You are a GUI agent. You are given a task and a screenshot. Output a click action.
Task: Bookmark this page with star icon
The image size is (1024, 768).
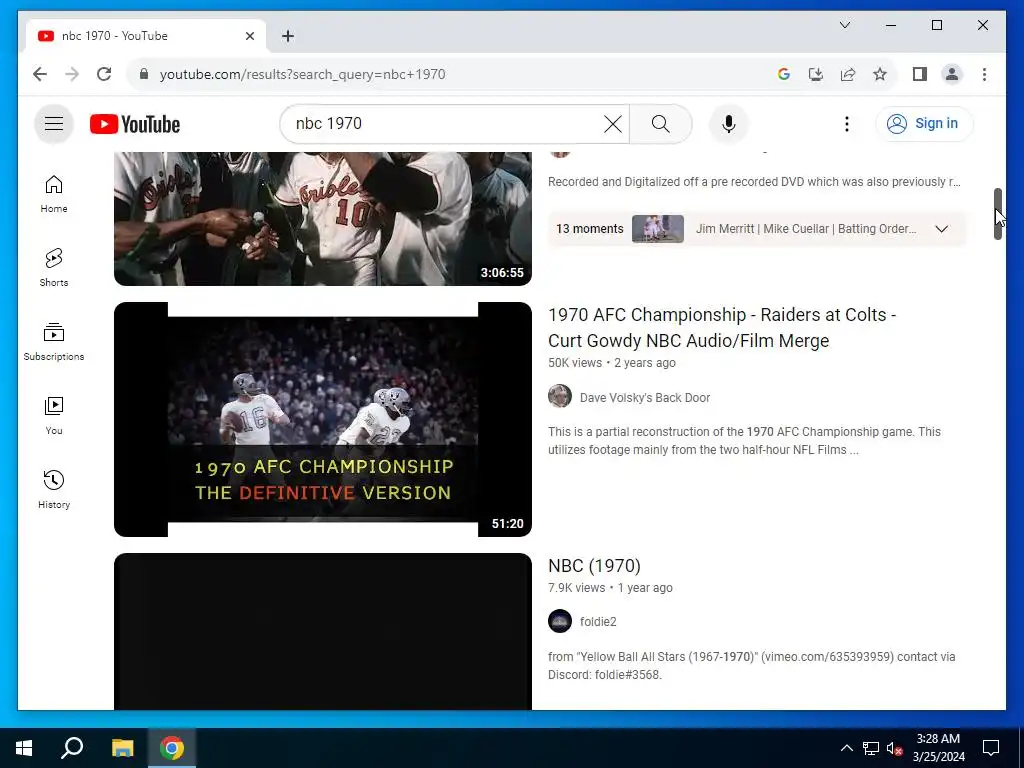point(880,74)
